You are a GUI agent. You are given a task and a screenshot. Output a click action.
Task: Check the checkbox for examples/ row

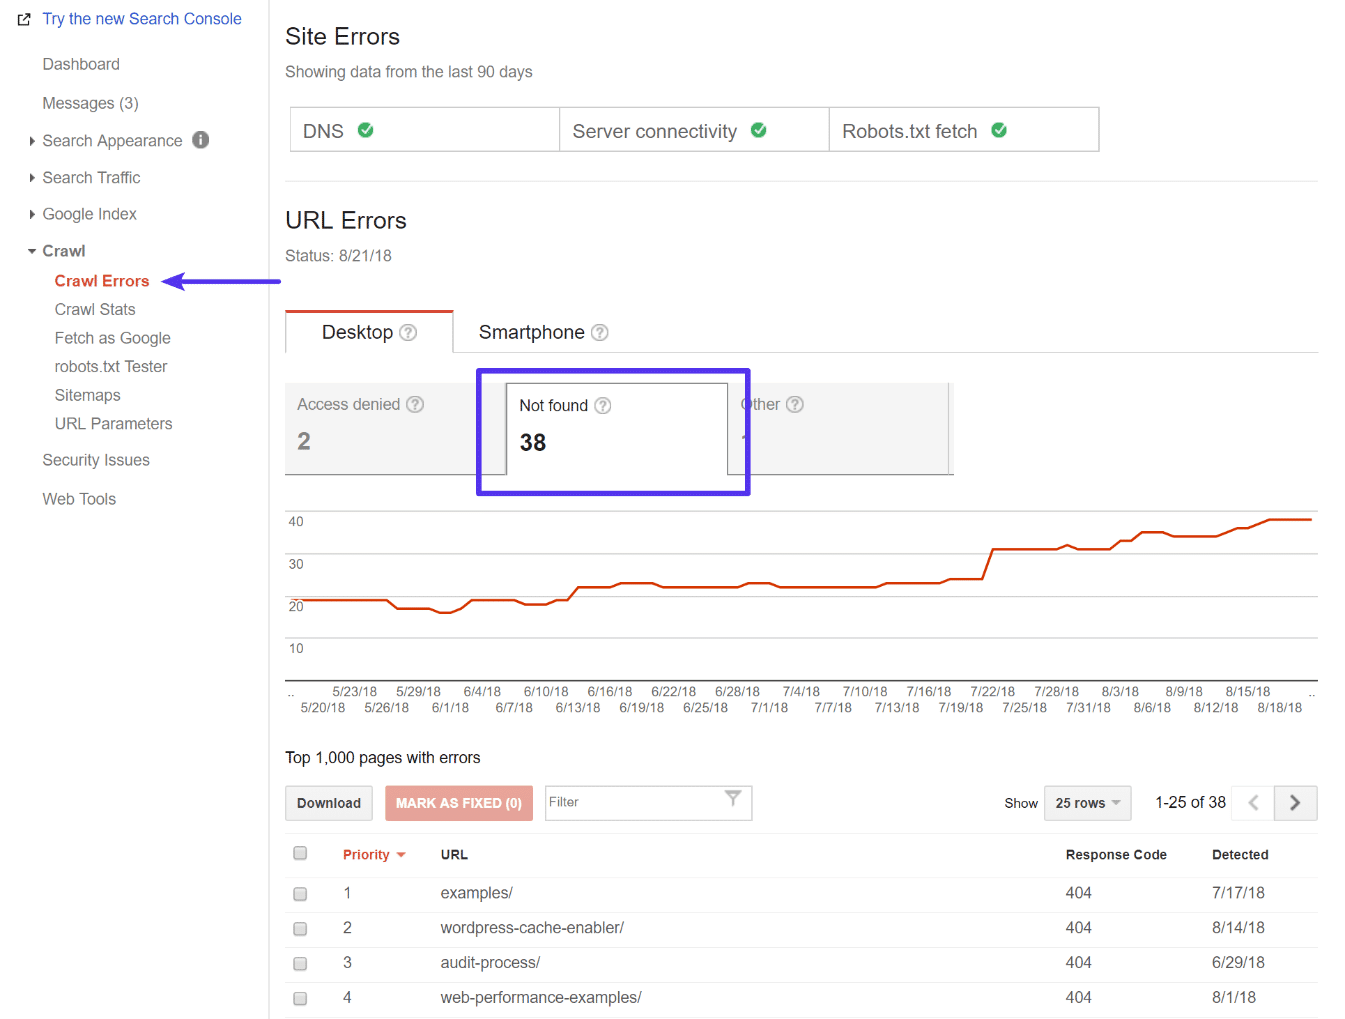point(300,893)
